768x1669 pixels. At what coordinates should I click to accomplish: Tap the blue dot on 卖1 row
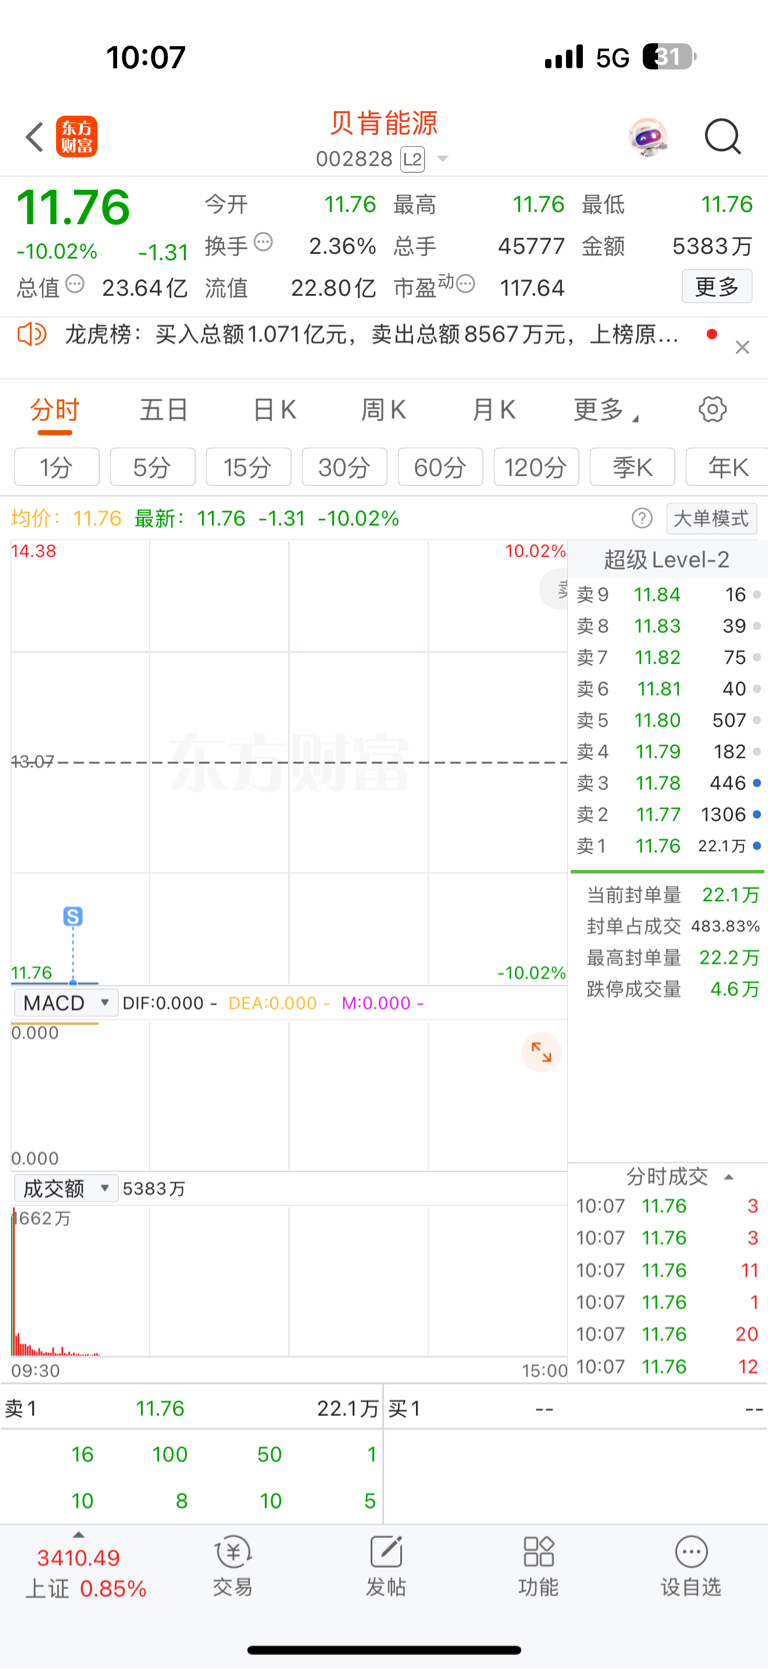pyautogui.click(x=757, y=846)
